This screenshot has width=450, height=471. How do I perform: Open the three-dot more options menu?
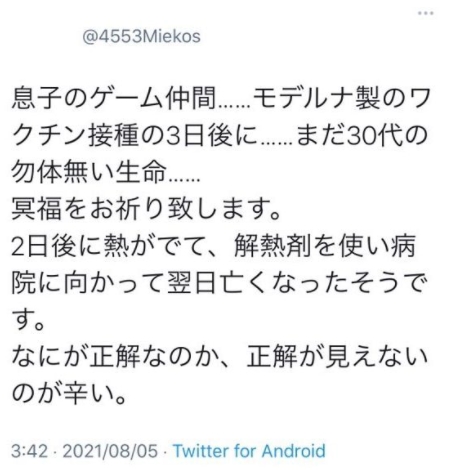426,13
